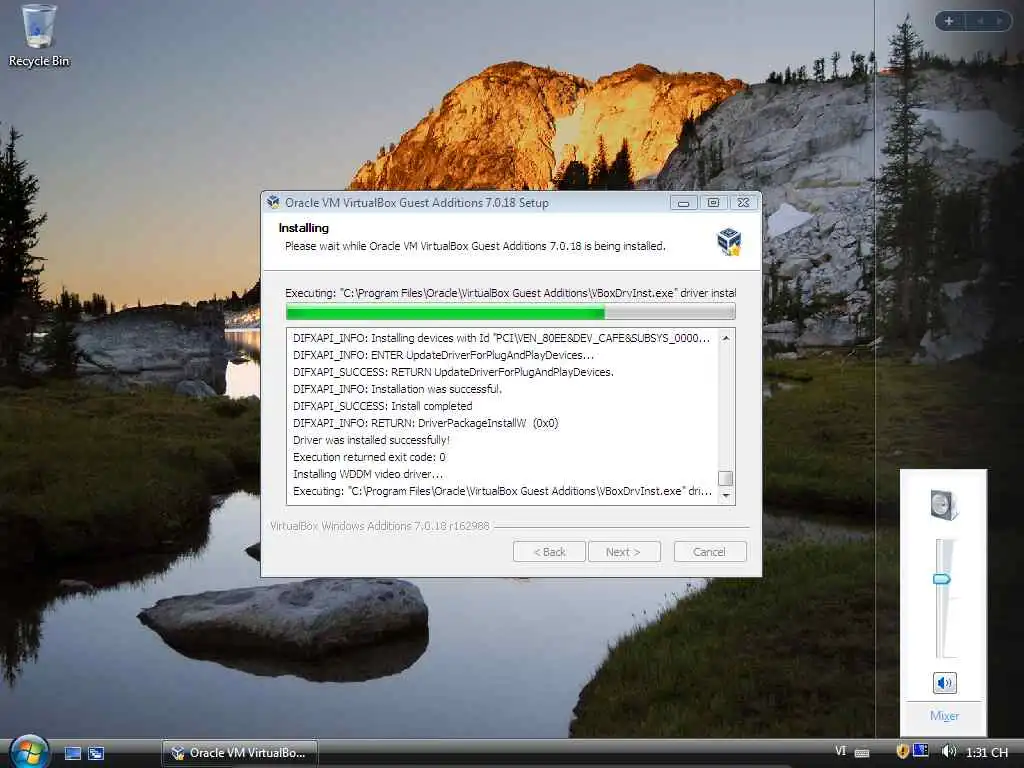Click the disabled Next button
Image resolution: width=1024 pixels, height=768 pixels.
coord(624,552)
